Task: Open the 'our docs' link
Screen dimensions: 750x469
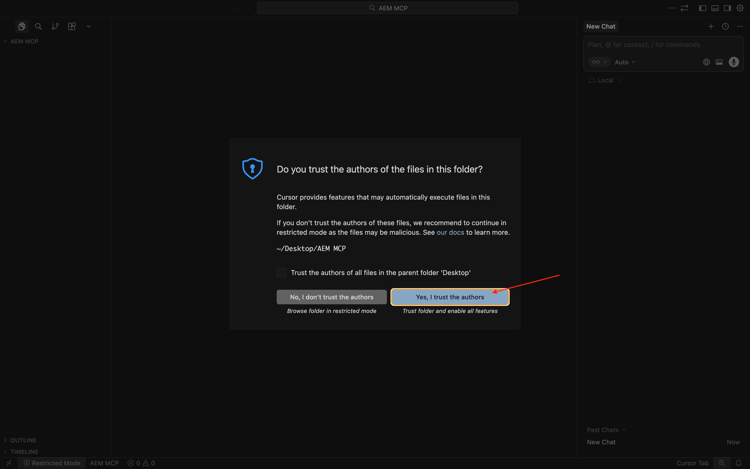Action: click(450, 232)
